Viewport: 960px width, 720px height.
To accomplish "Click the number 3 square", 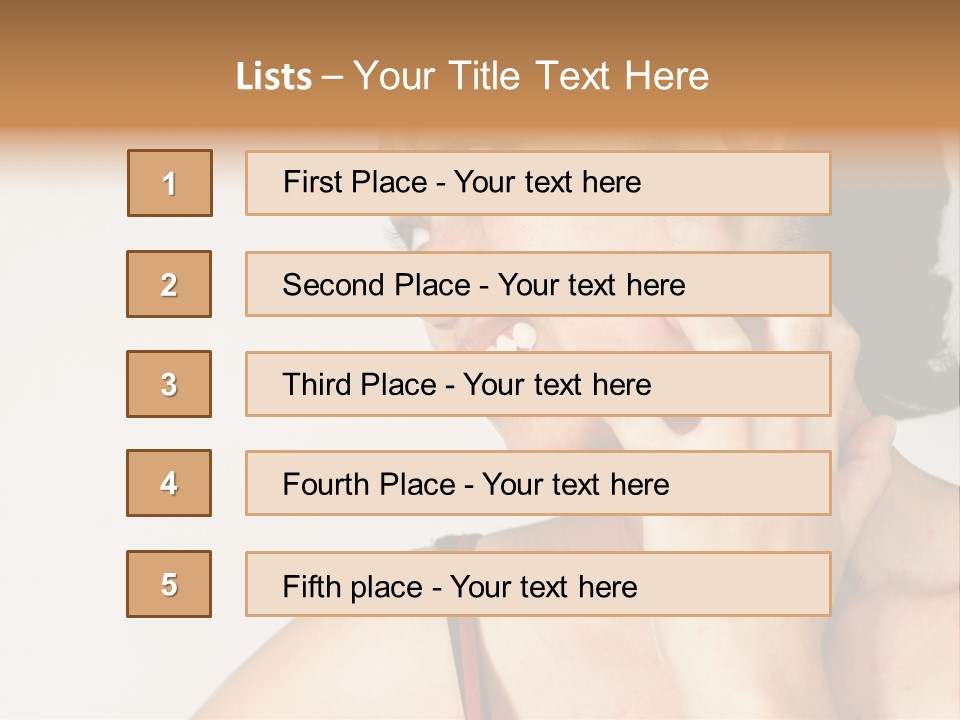I will pos(169,384).
